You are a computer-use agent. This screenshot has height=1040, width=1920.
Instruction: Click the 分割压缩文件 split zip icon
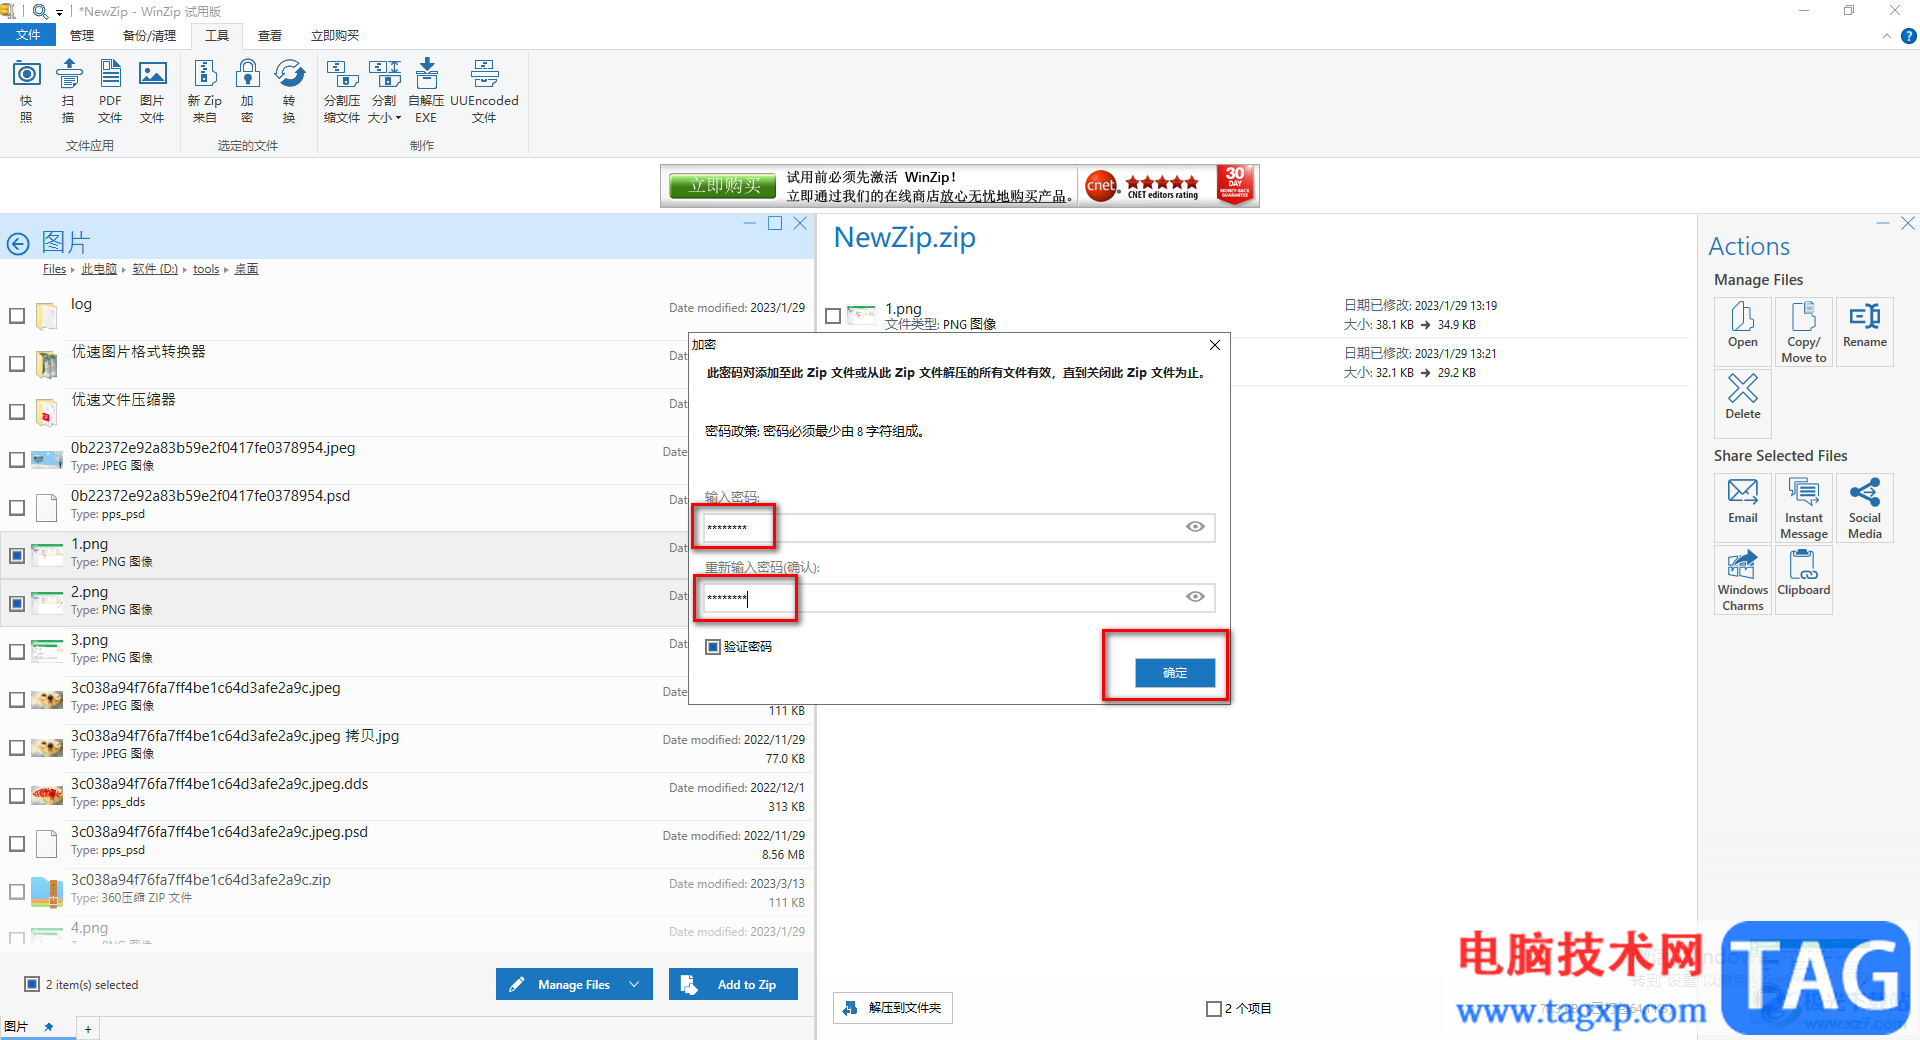coord(342,91)
